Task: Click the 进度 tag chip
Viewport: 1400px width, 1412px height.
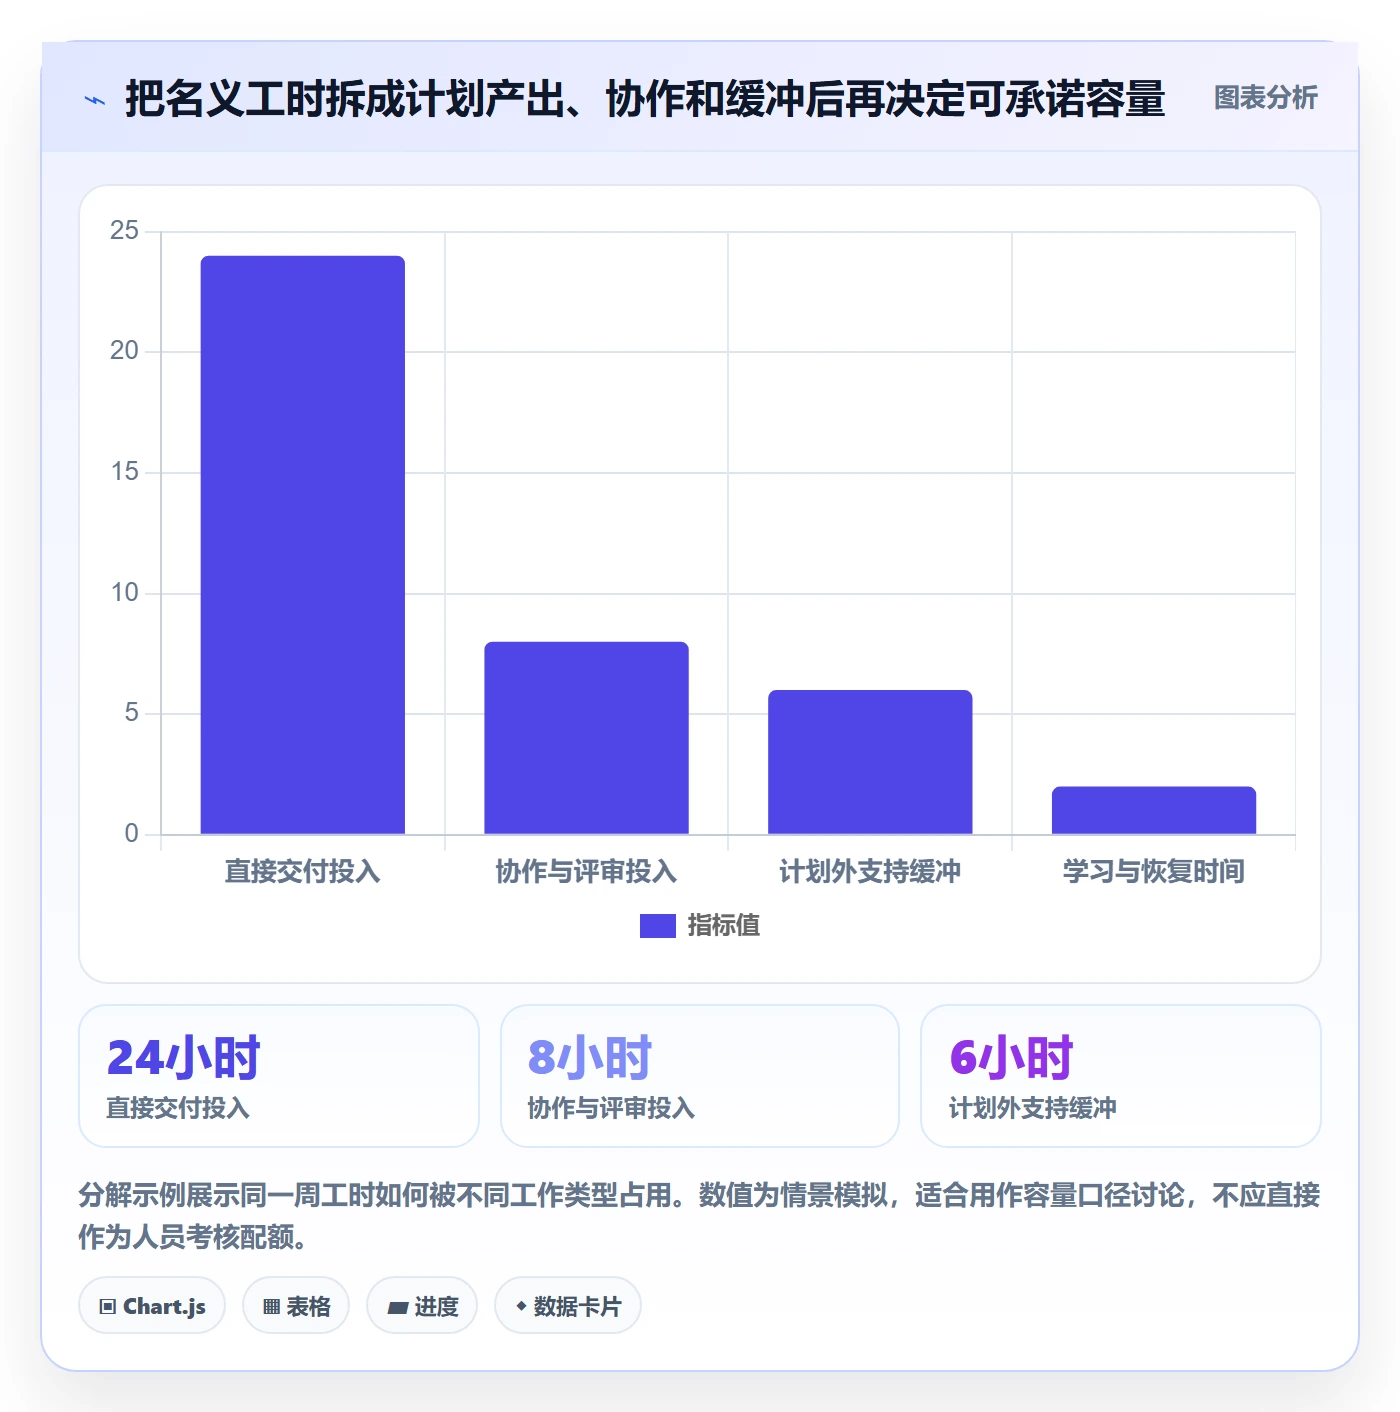Action: (x=422, y=1306)
